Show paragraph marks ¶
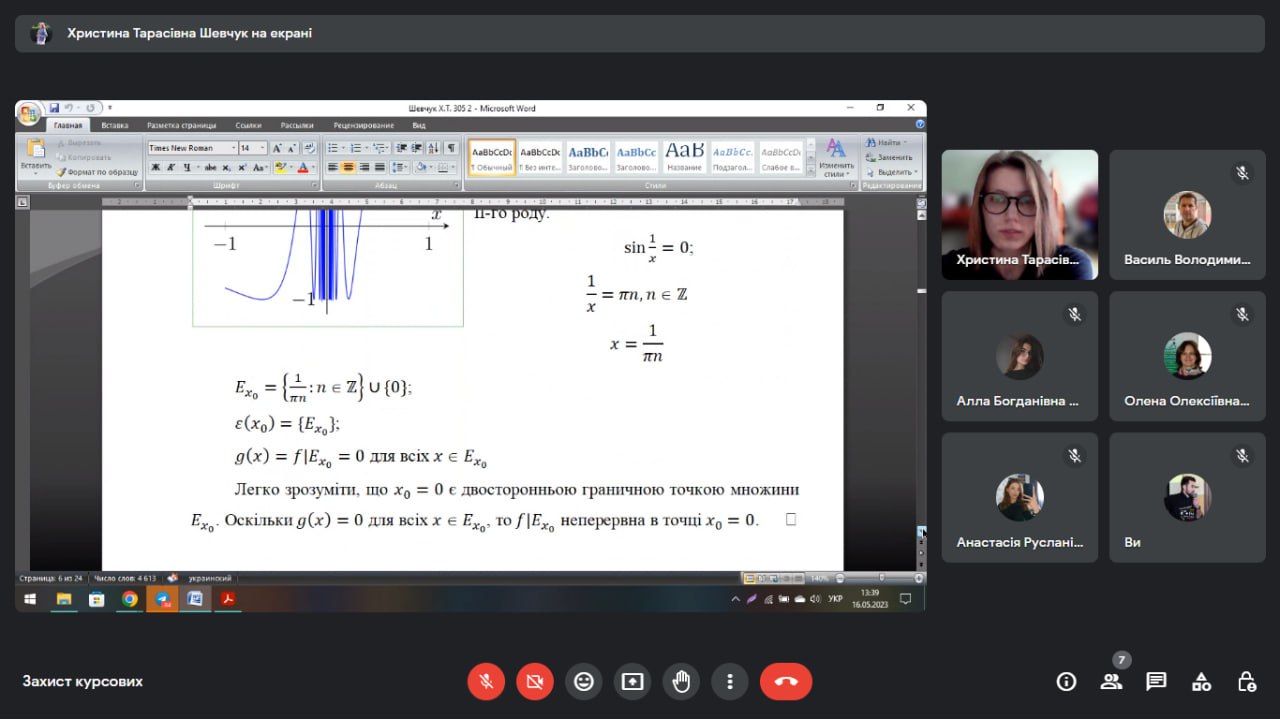This screenshot has height=719, width=1280. click(x=451, y=148)
